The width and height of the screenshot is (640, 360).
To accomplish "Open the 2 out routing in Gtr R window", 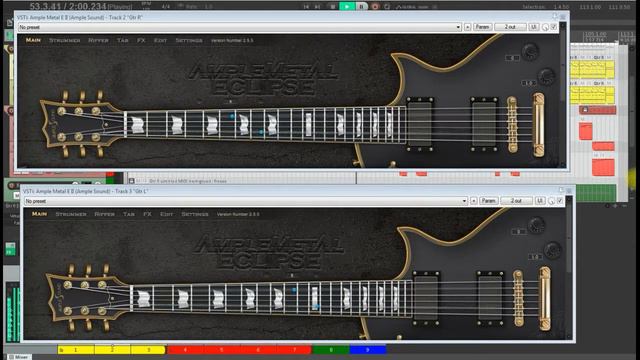I will (510, 27).
